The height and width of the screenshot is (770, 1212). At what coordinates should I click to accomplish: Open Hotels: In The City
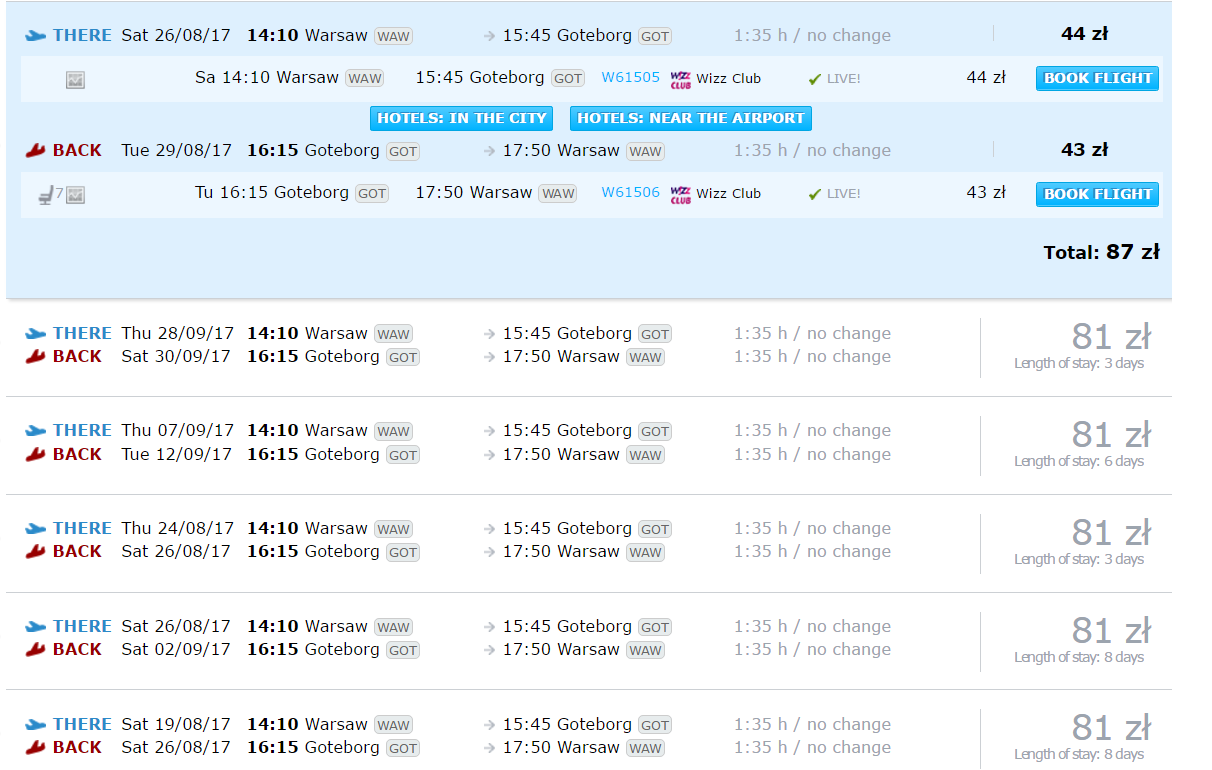(462, 118)
